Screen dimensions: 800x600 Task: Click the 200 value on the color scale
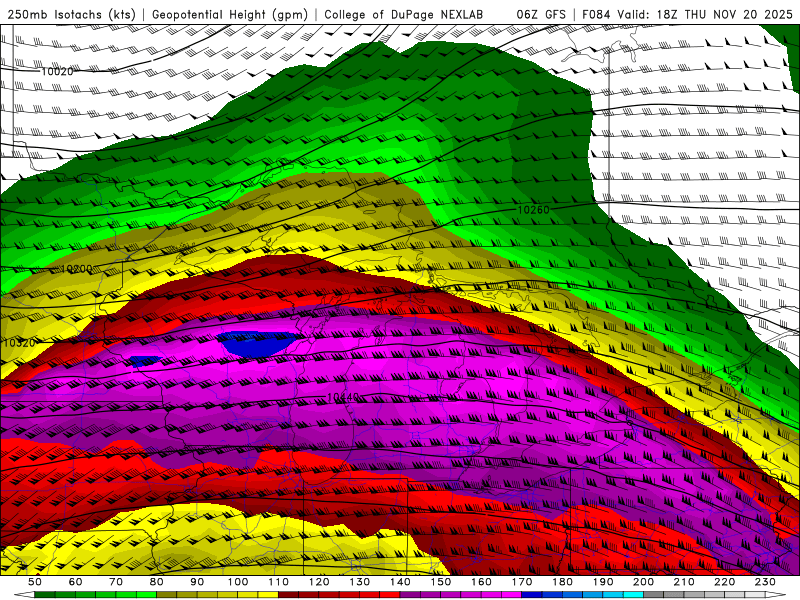click(x=644, y=582)
